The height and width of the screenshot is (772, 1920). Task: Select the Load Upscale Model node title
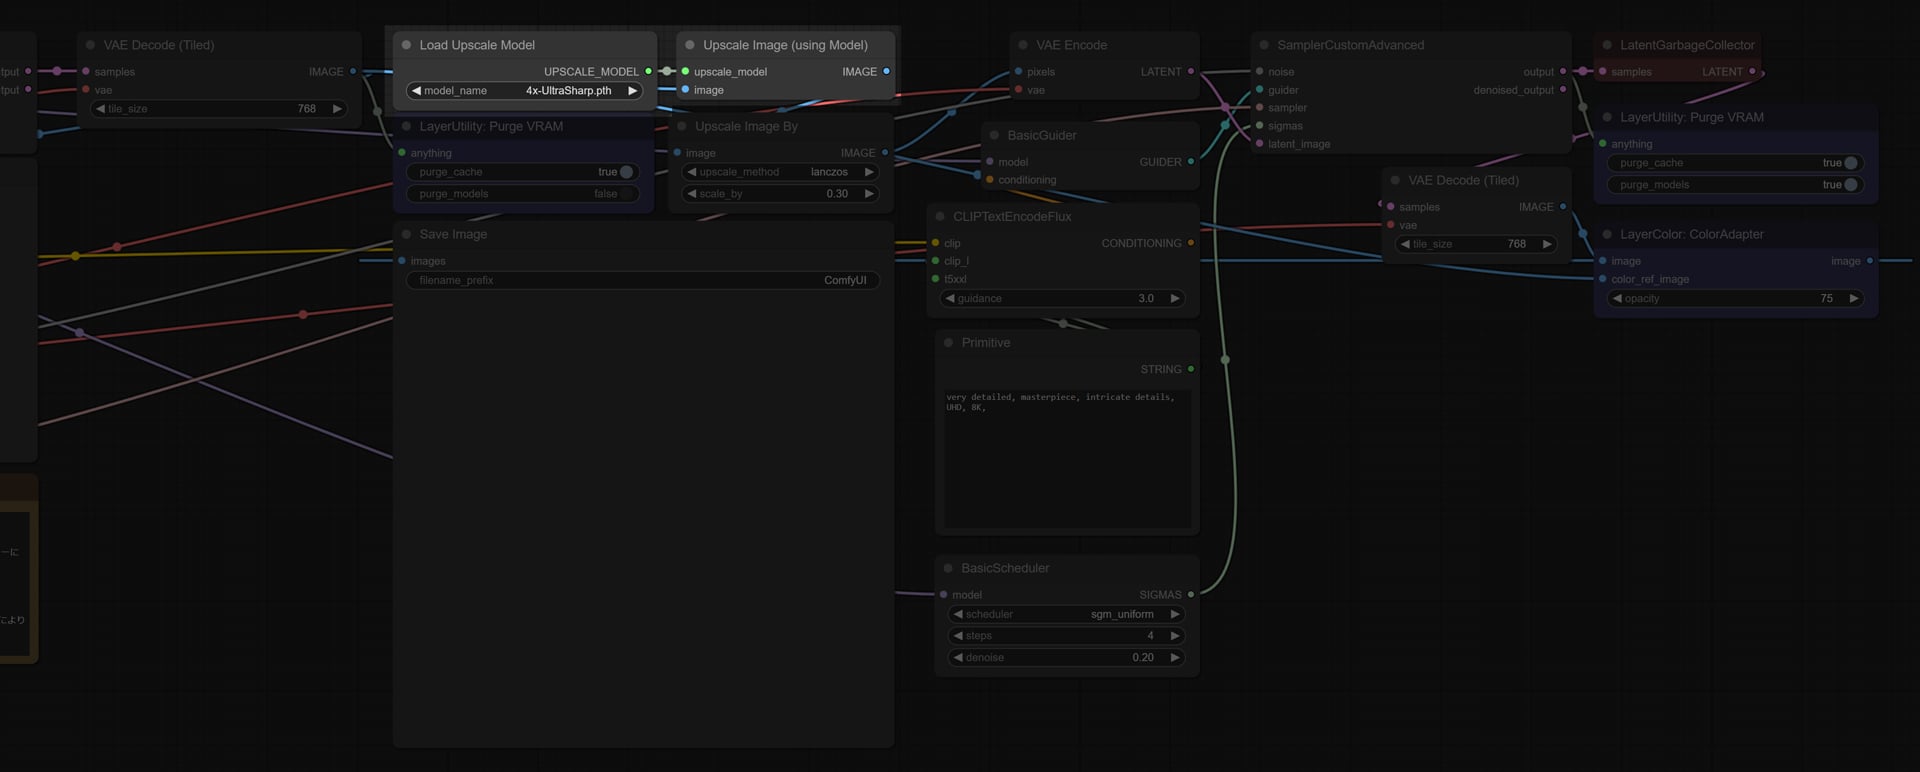click(x=477, y=45)
